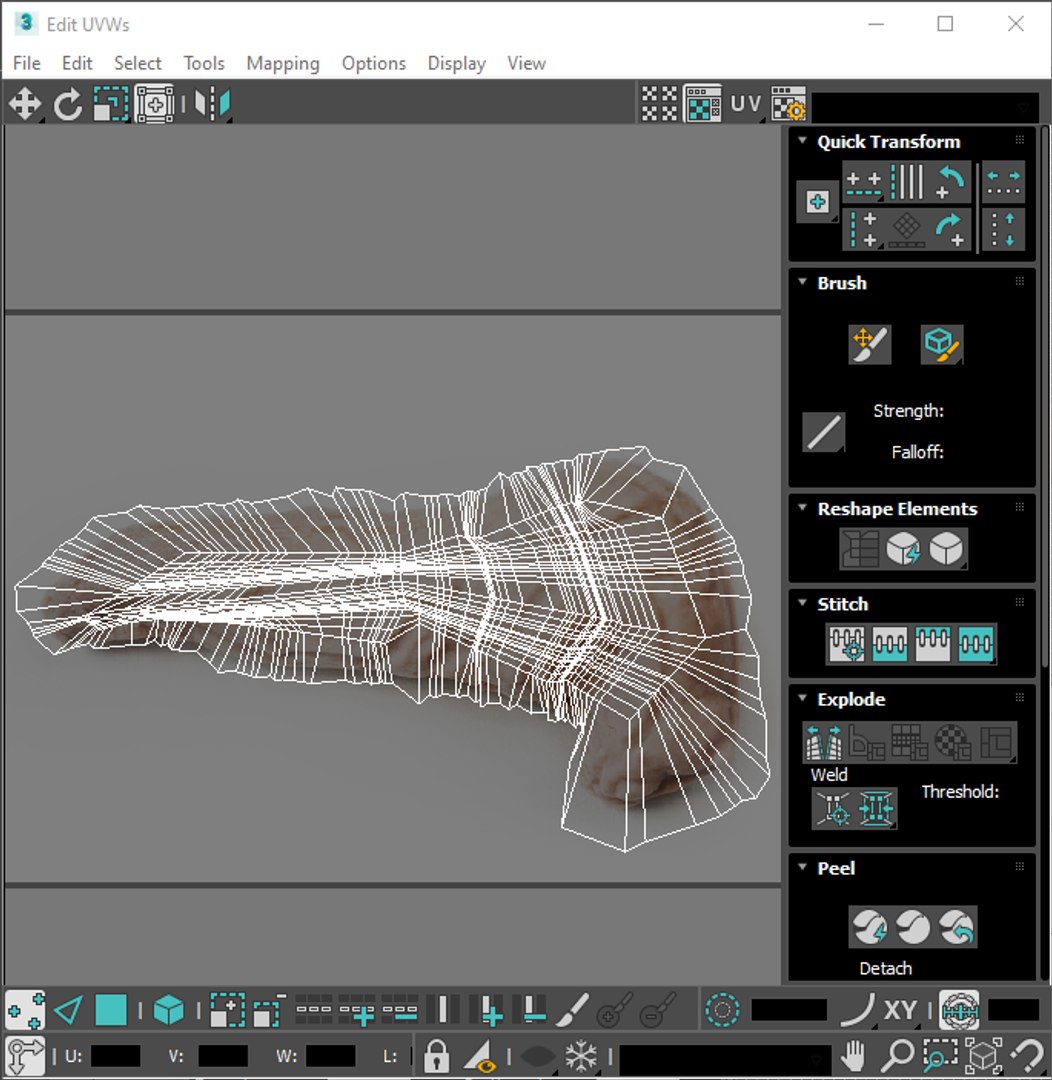Click the Space Horizontally icon in Quick Transform

(x=1003, y=183)
